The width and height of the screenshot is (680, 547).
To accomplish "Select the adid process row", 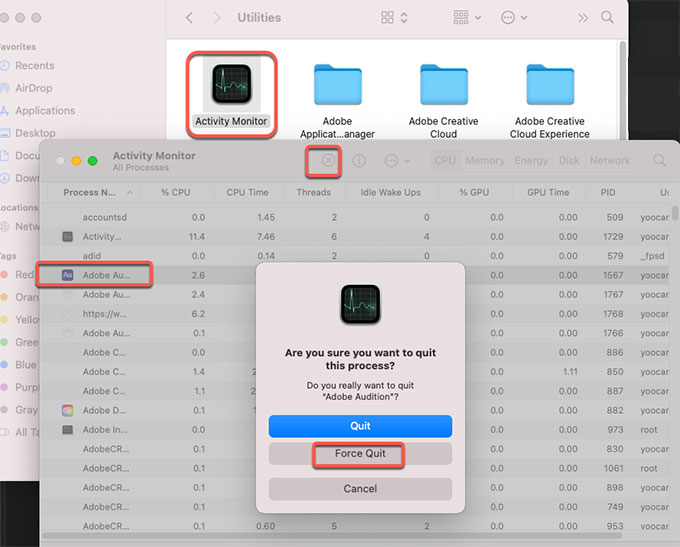I will pos(356,256).
